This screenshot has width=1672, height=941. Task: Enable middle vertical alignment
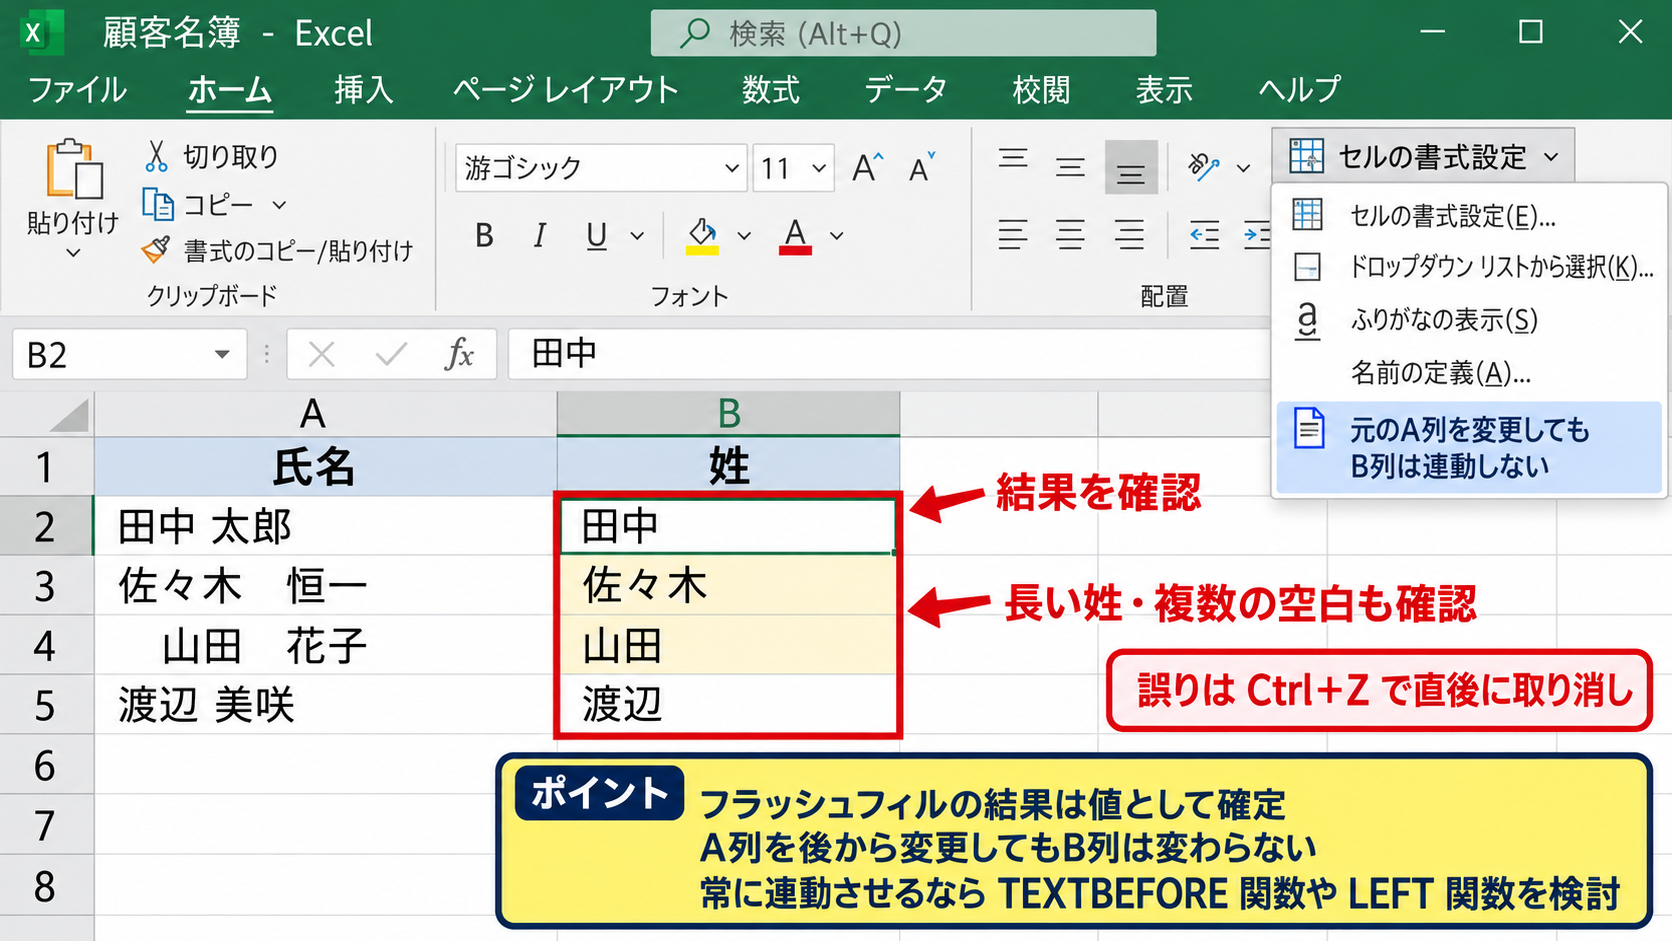(1070, 167)
